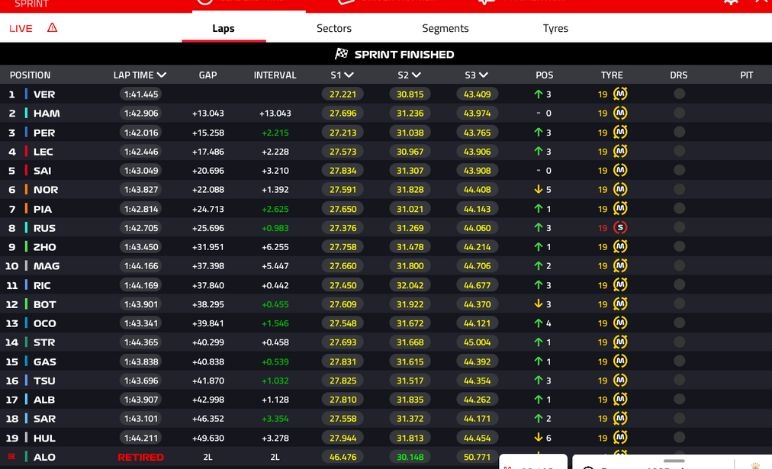Click the LIVE label
This screenshot has height=469, width=772.
coord(21,28)
